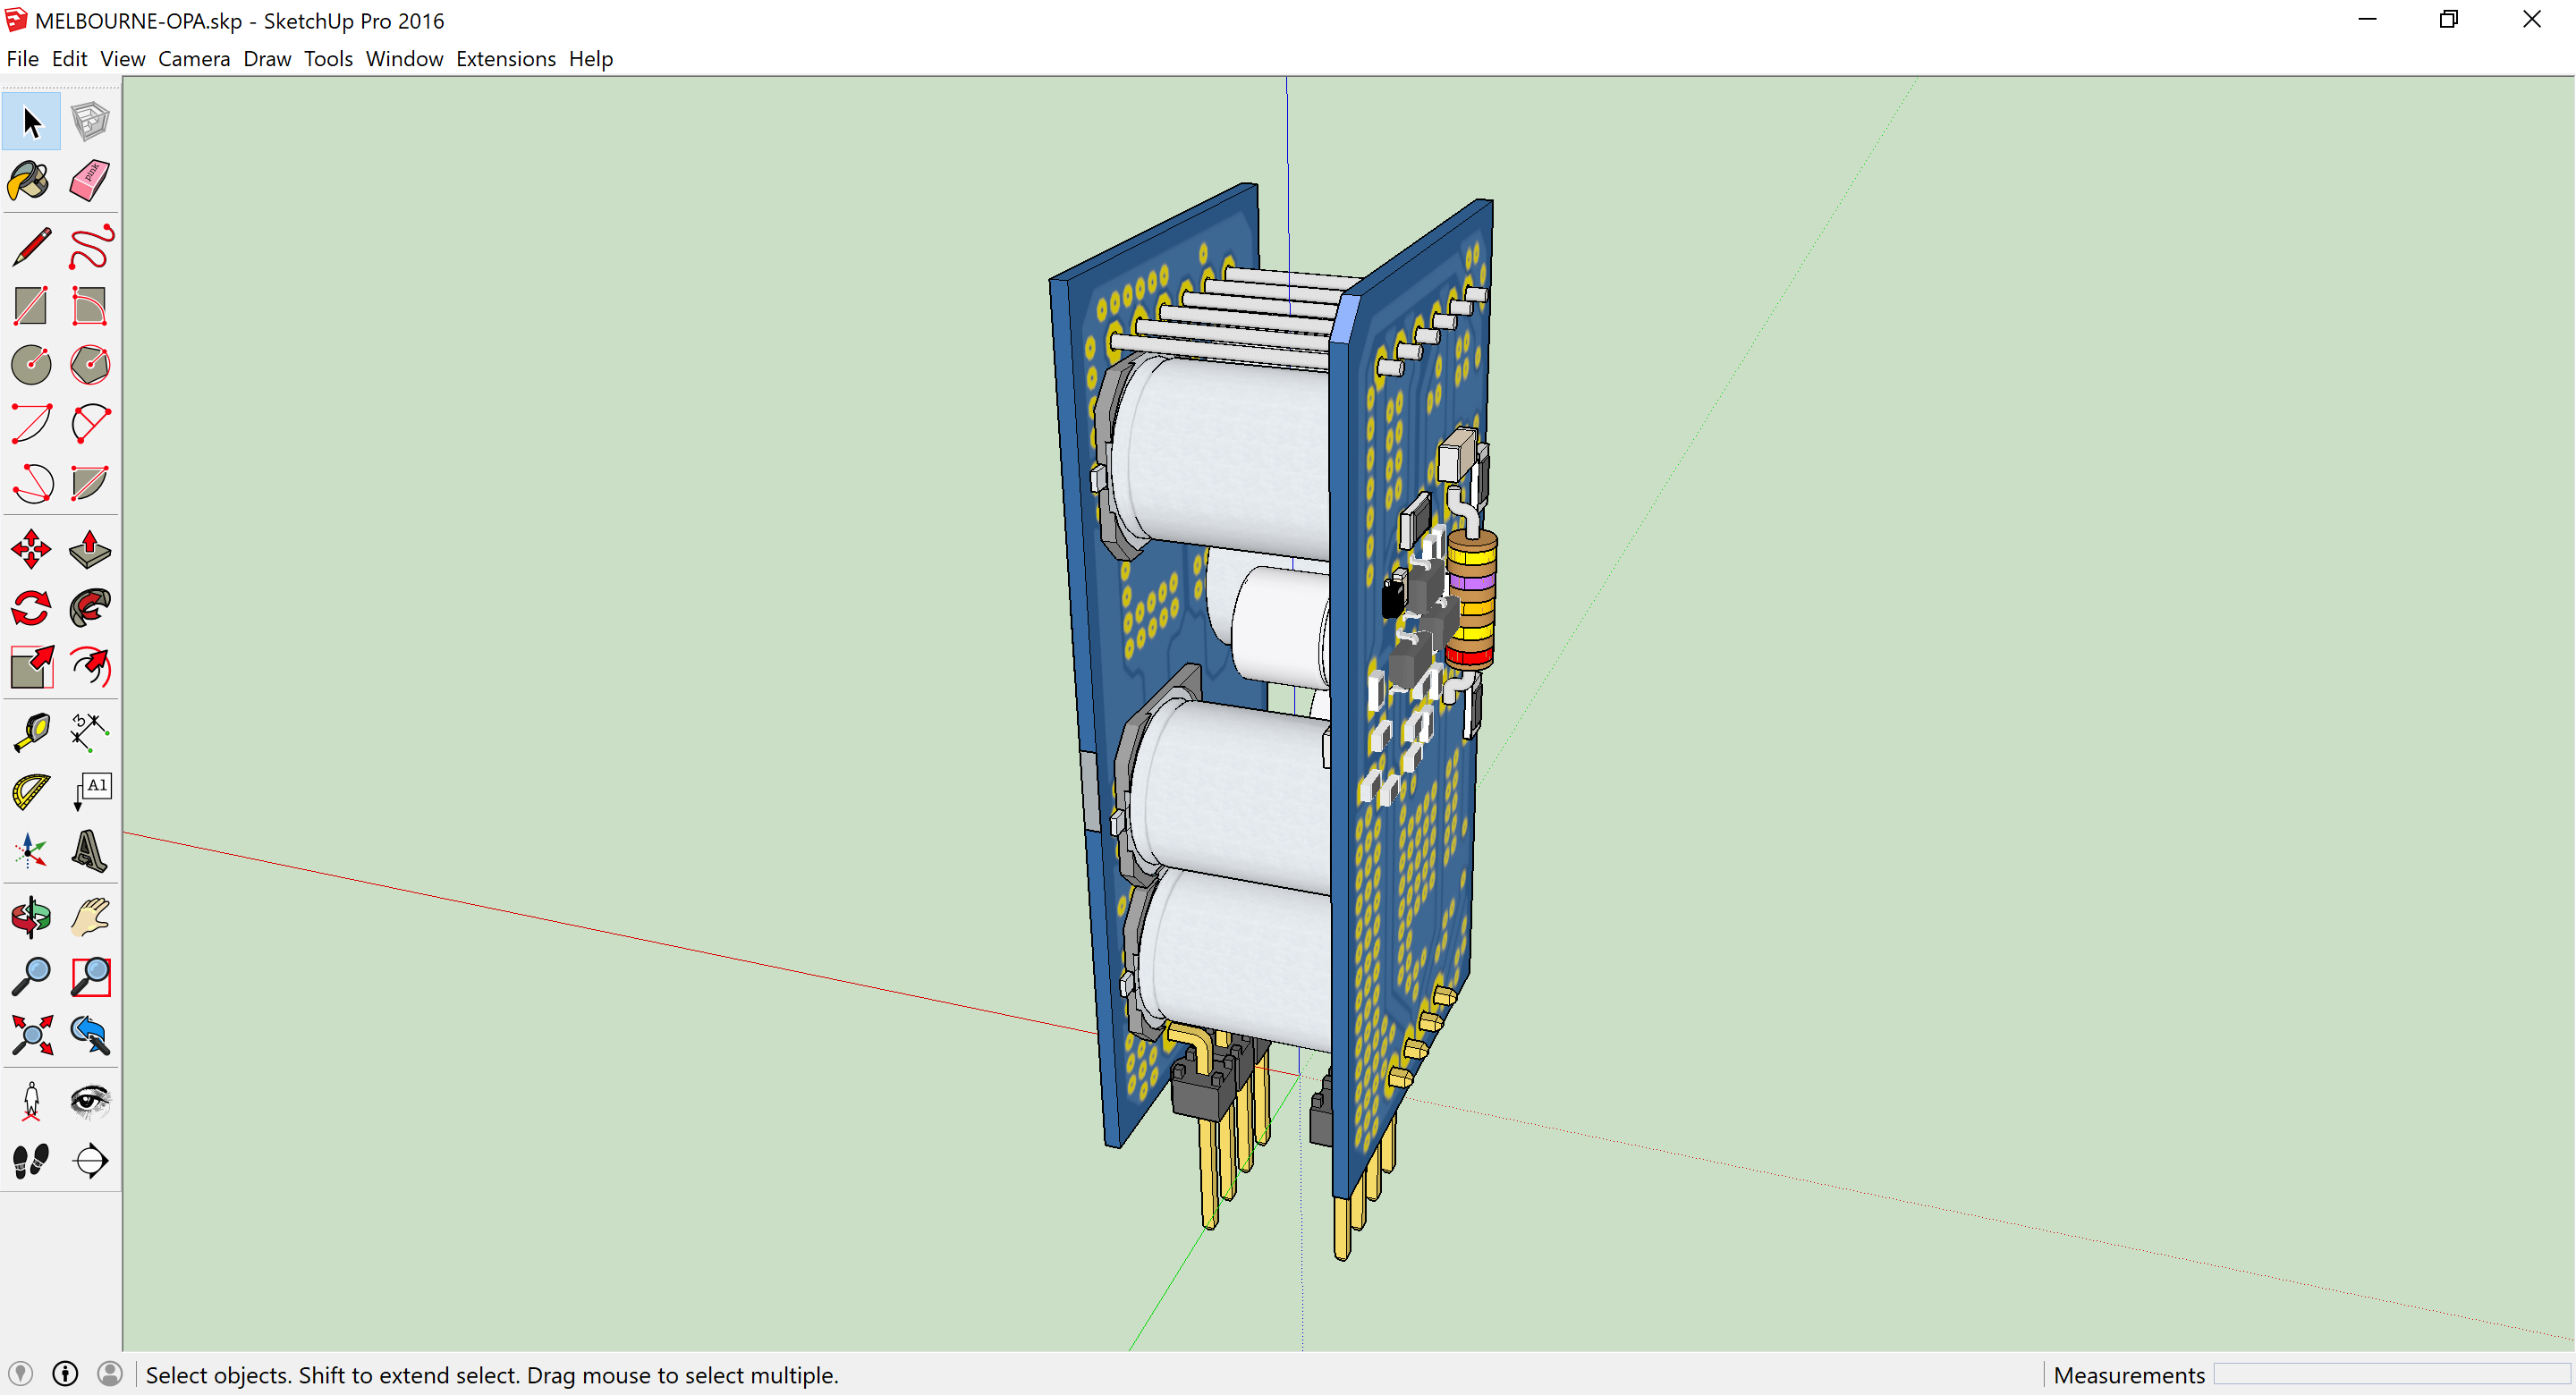
Task: Open the Extensions menu
Action: tap(505, 58)
